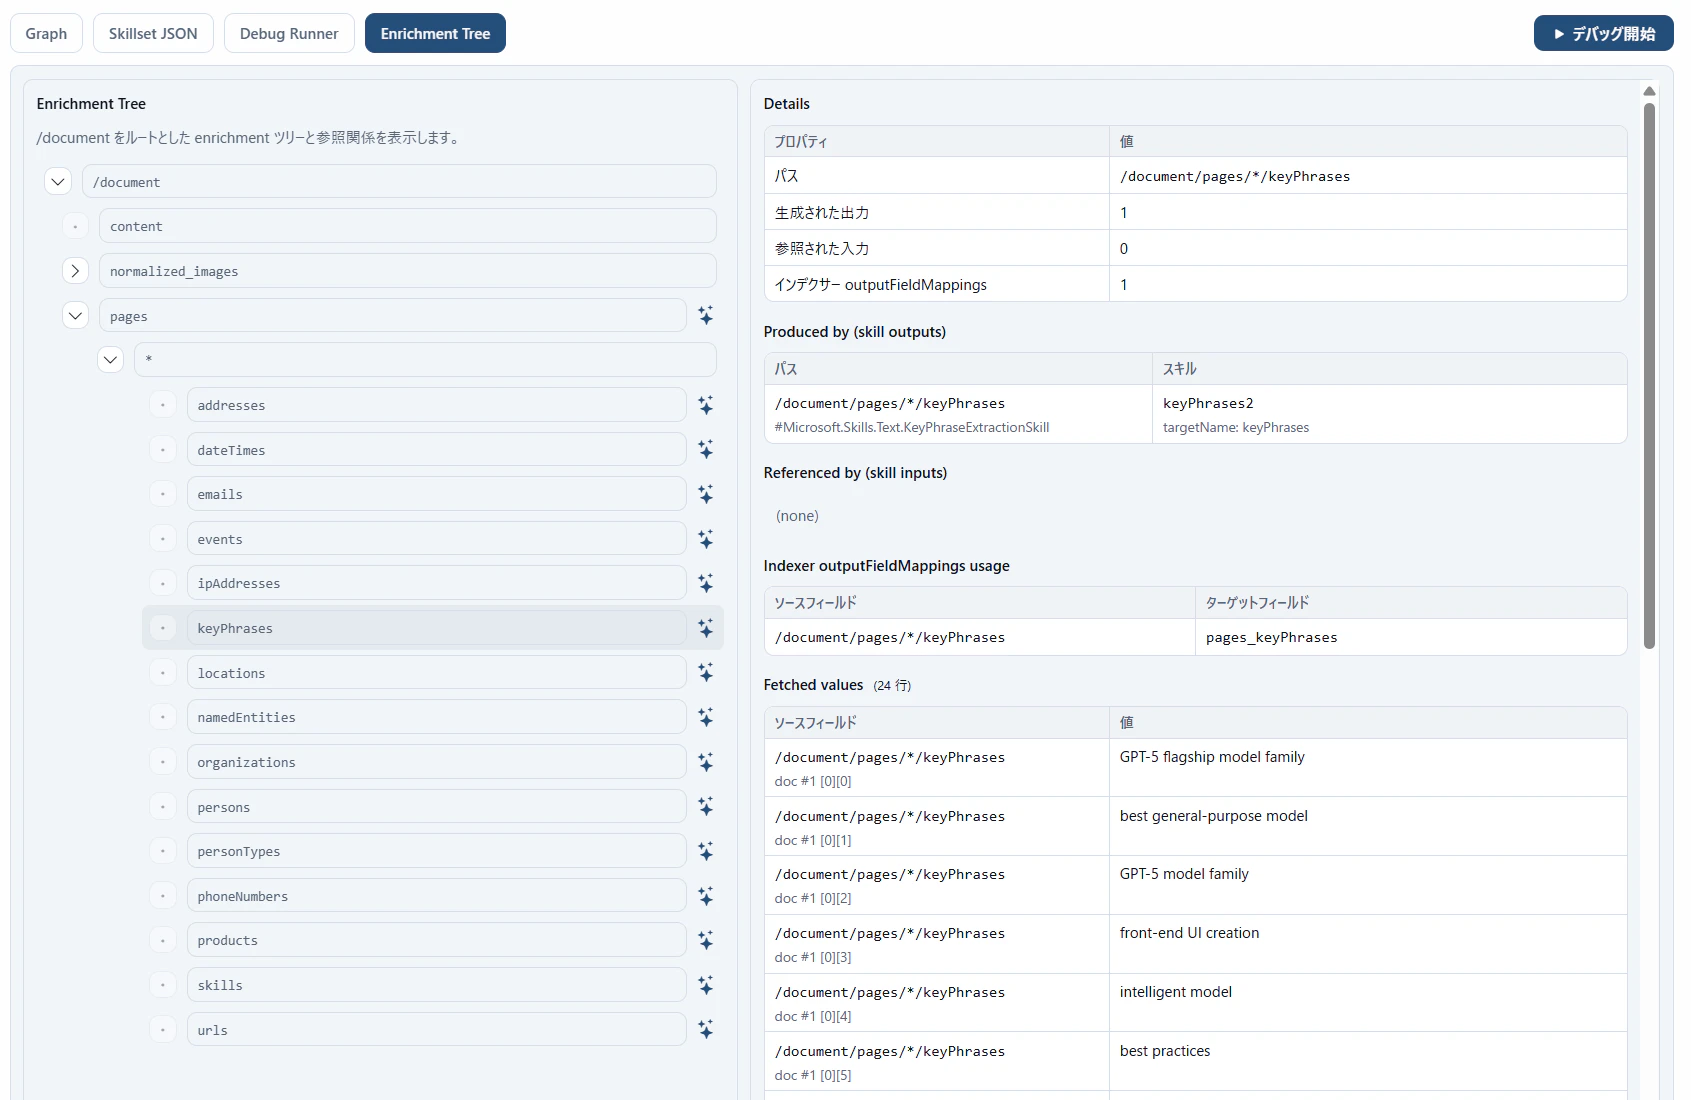1691x1100 pixels.
Task: Click the sparkle icon beside emails
Action: 706,494
